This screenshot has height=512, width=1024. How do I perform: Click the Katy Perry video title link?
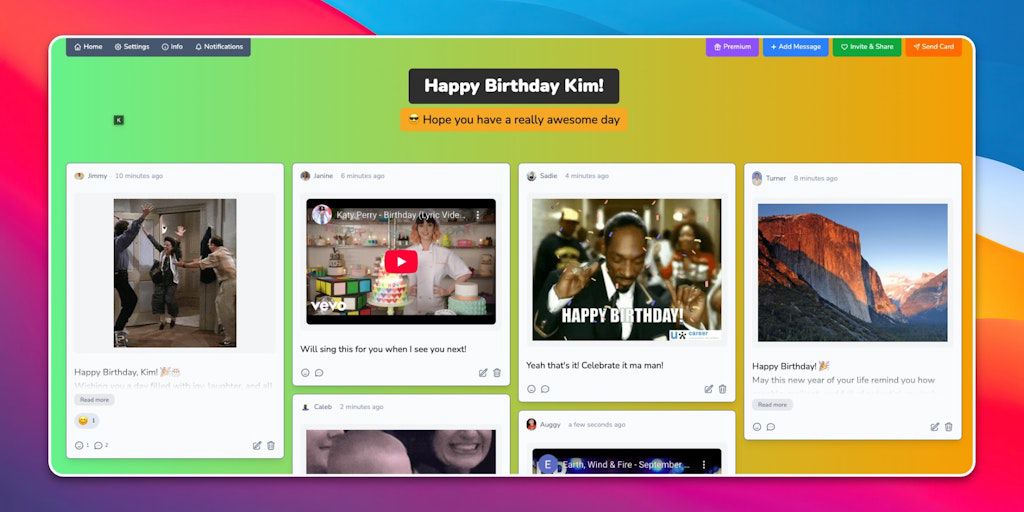(401, 215)
